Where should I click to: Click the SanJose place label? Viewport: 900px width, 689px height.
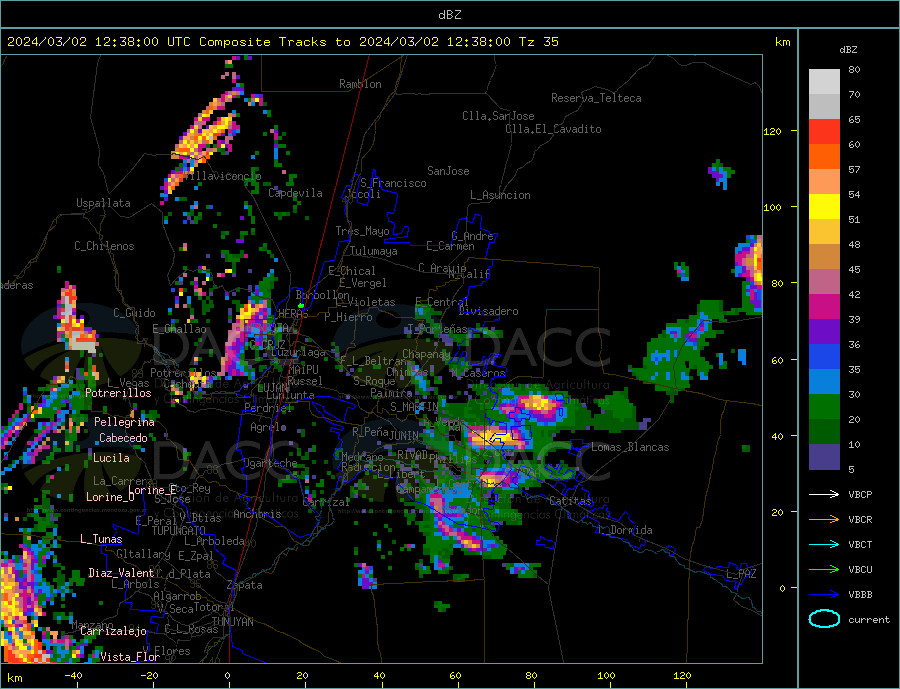click(x=448, y=171)
